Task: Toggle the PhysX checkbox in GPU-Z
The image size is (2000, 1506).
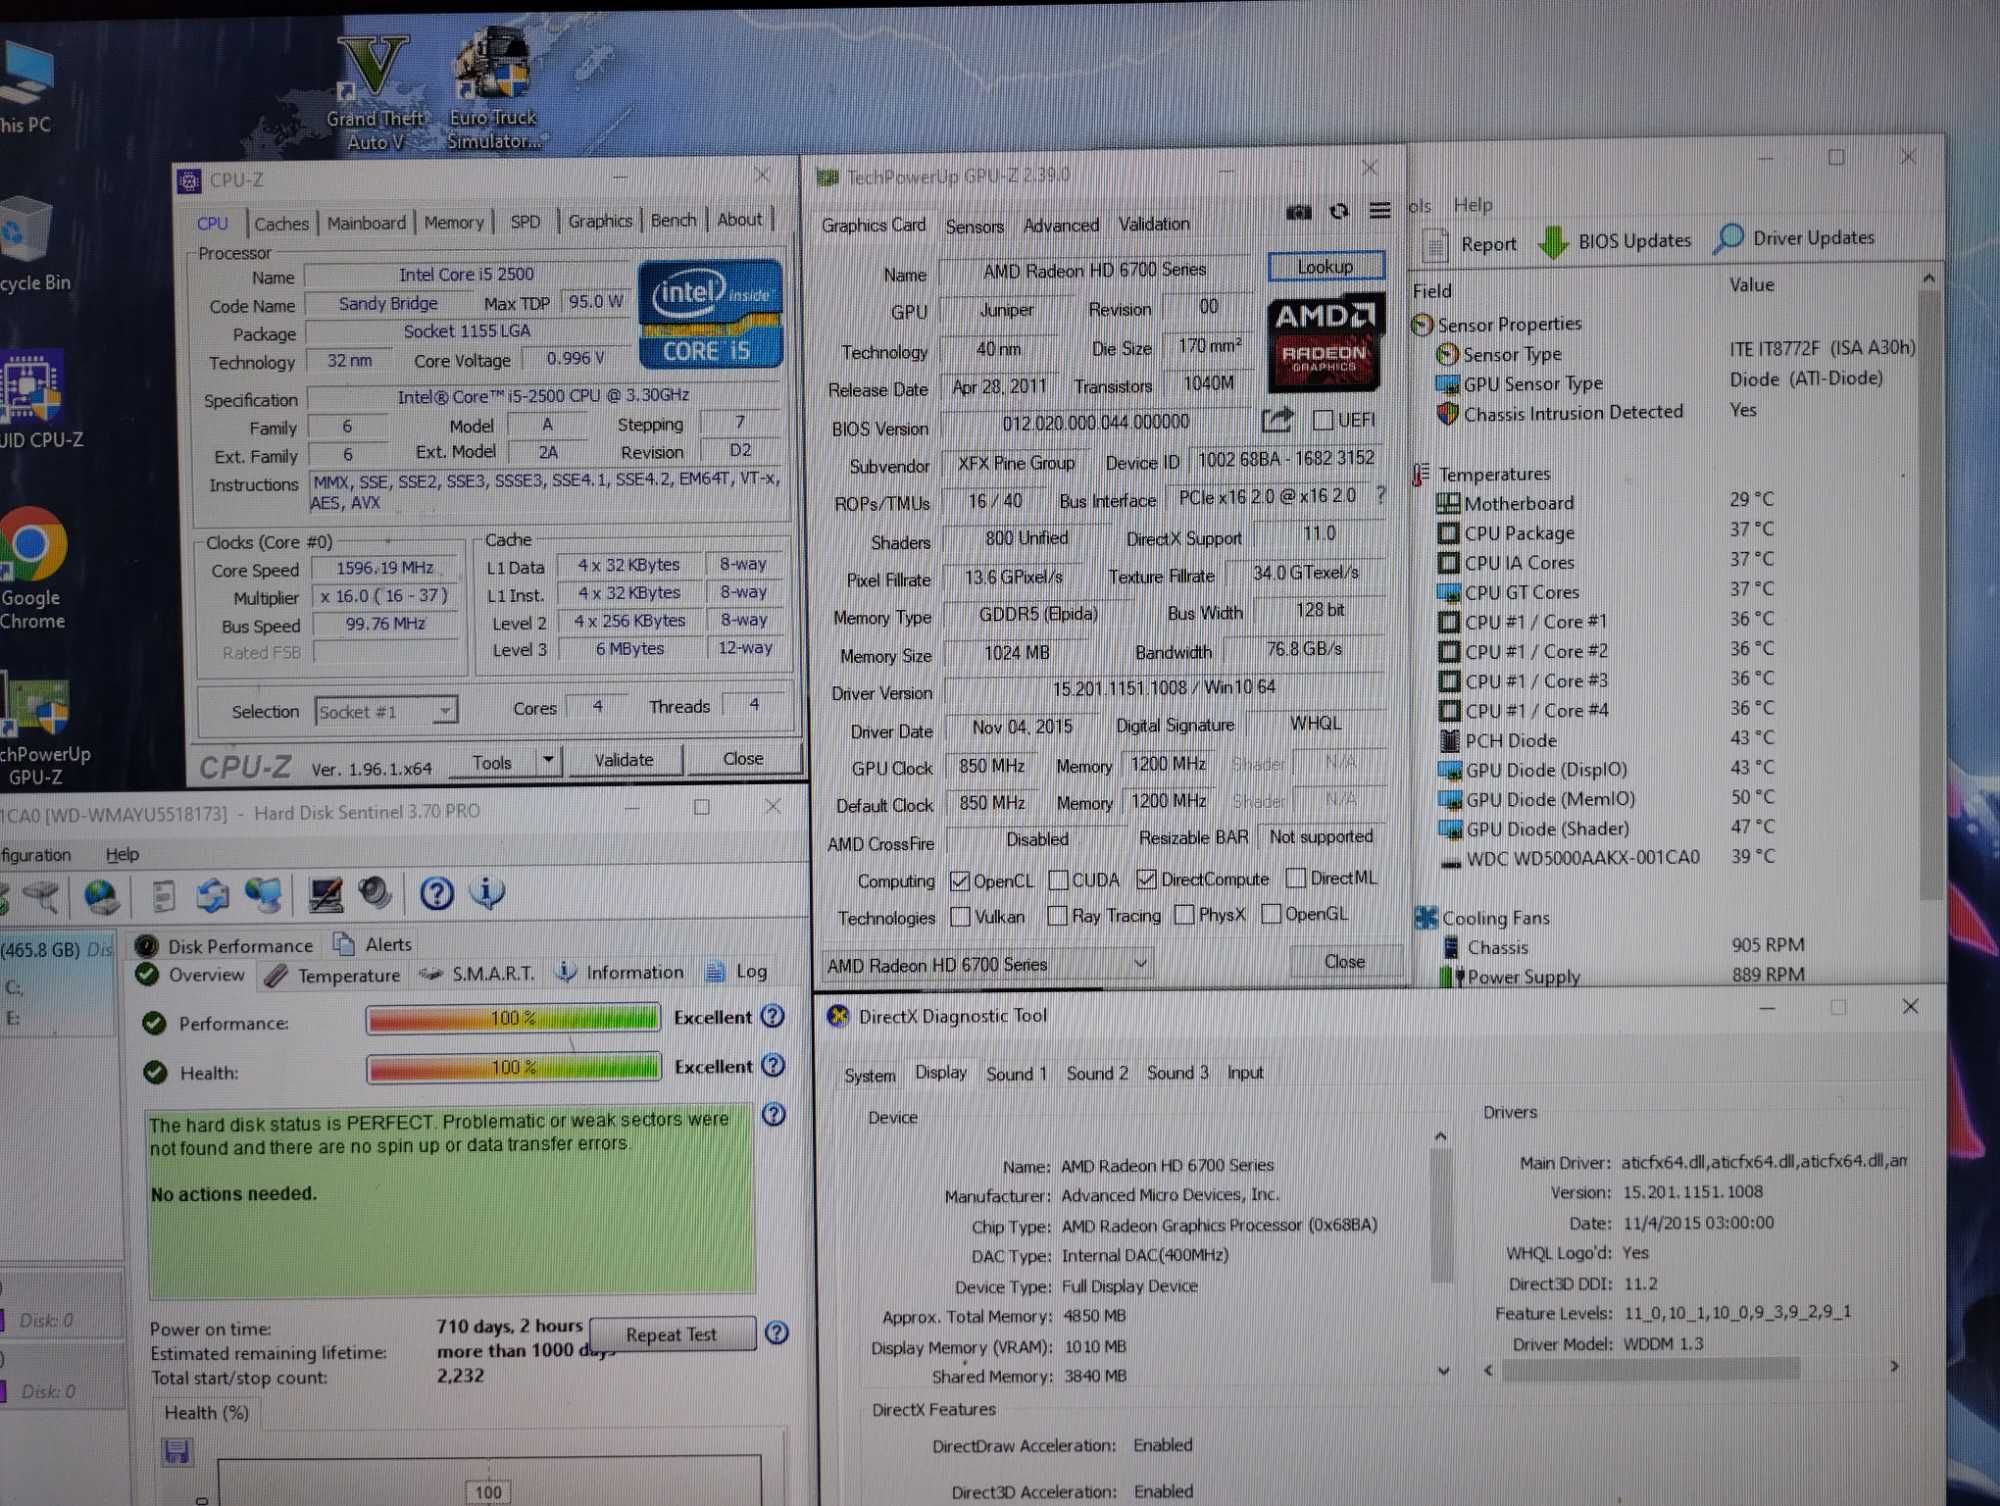Action: [1185, 915]
